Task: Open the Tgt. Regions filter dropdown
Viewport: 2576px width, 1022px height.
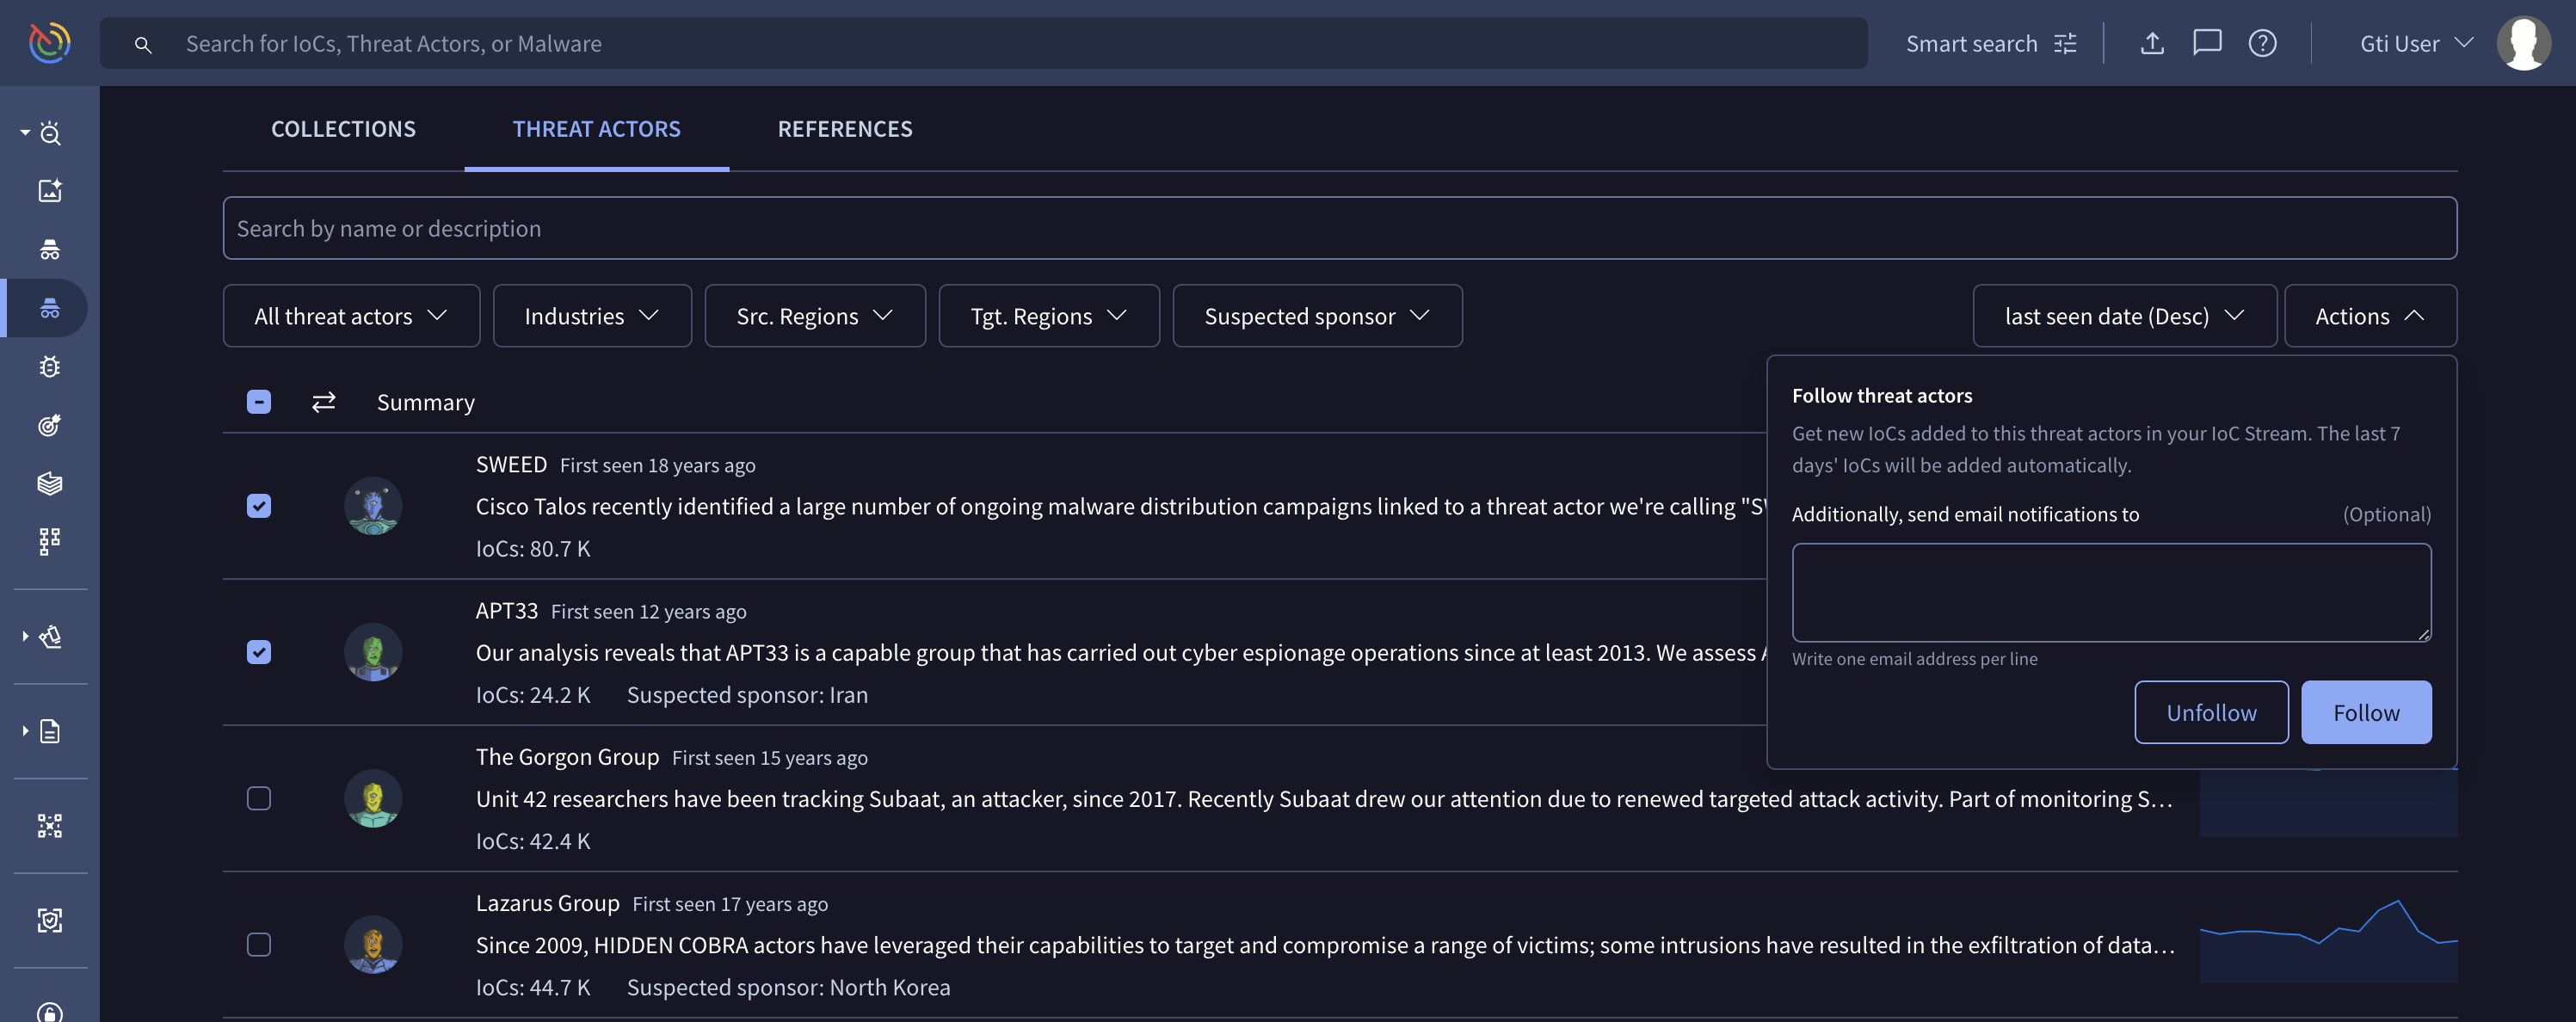Action: 1049,316
